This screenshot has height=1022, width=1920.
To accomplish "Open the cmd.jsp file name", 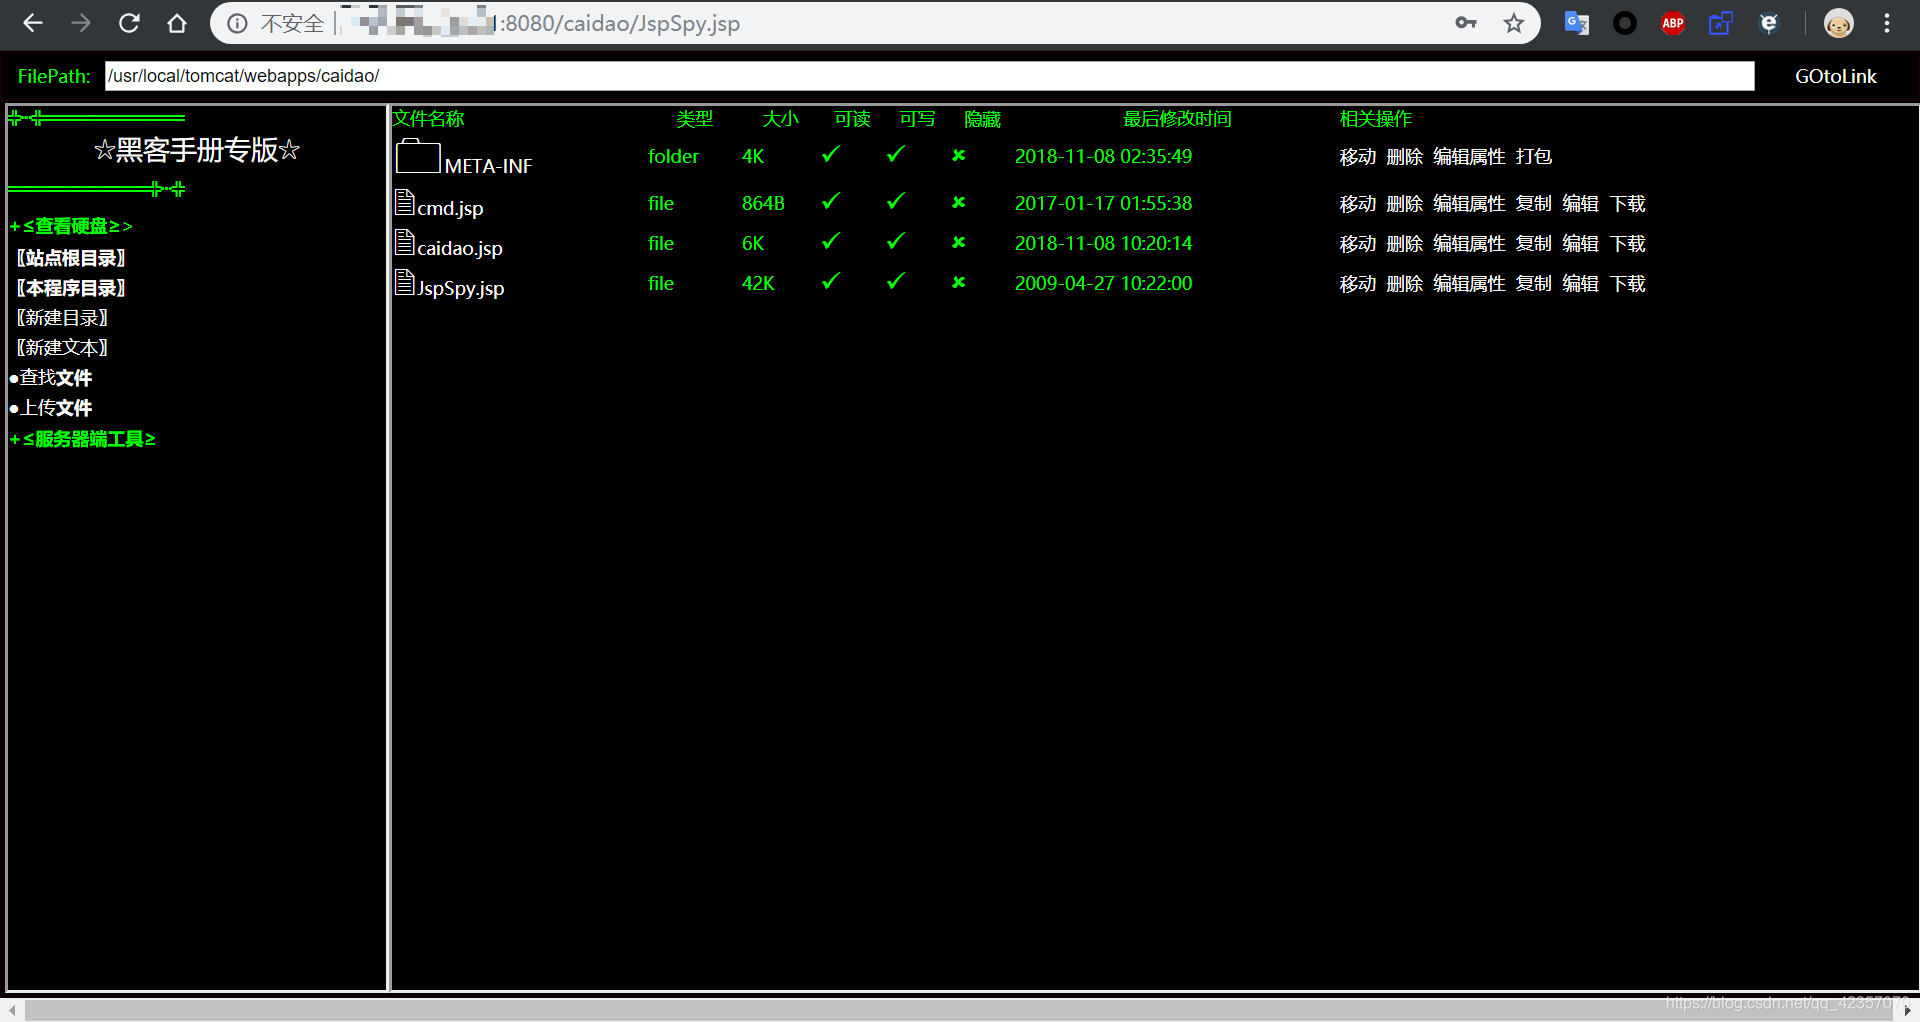I will click(x=450, y=208).
